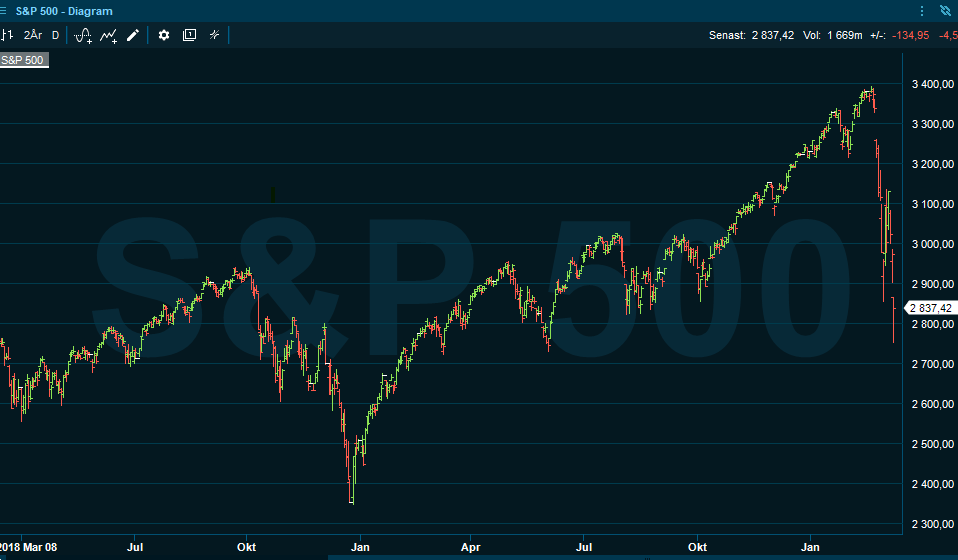This screenshot has width=958, height=560.
Task: Add an indicator with the sine wave icon
Action: pos(82,35)
